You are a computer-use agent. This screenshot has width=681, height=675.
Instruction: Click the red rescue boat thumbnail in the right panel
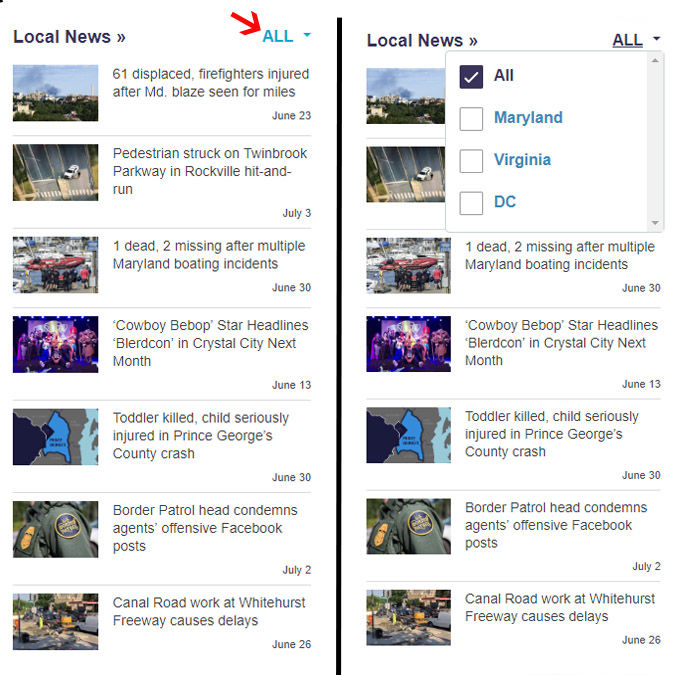point(408,265)
